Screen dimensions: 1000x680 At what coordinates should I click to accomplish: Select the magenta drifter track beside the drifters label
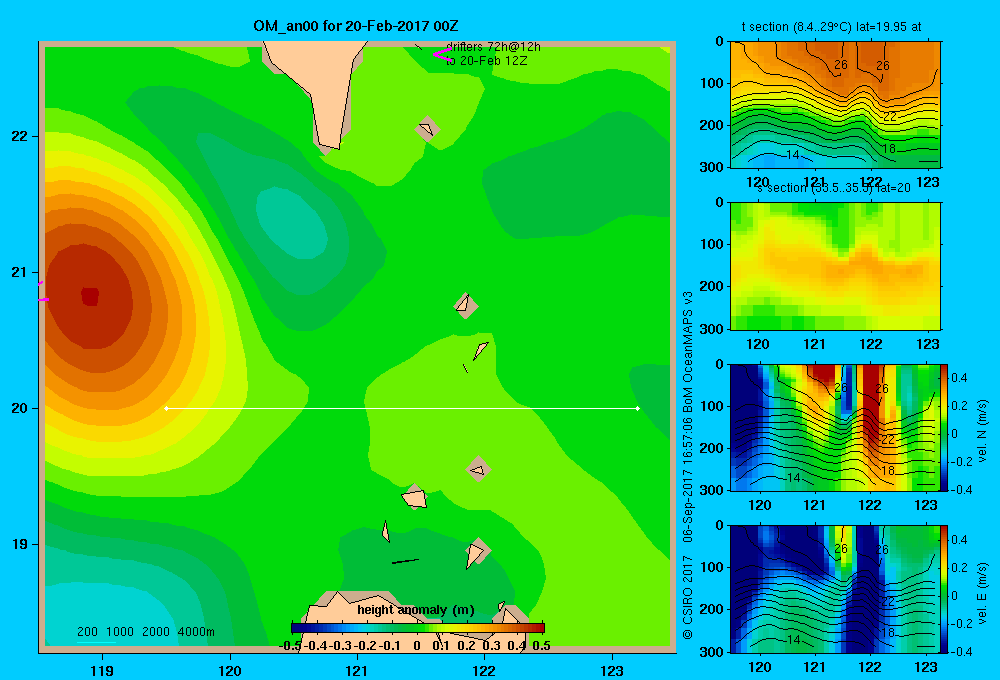(x=442, y=55)
